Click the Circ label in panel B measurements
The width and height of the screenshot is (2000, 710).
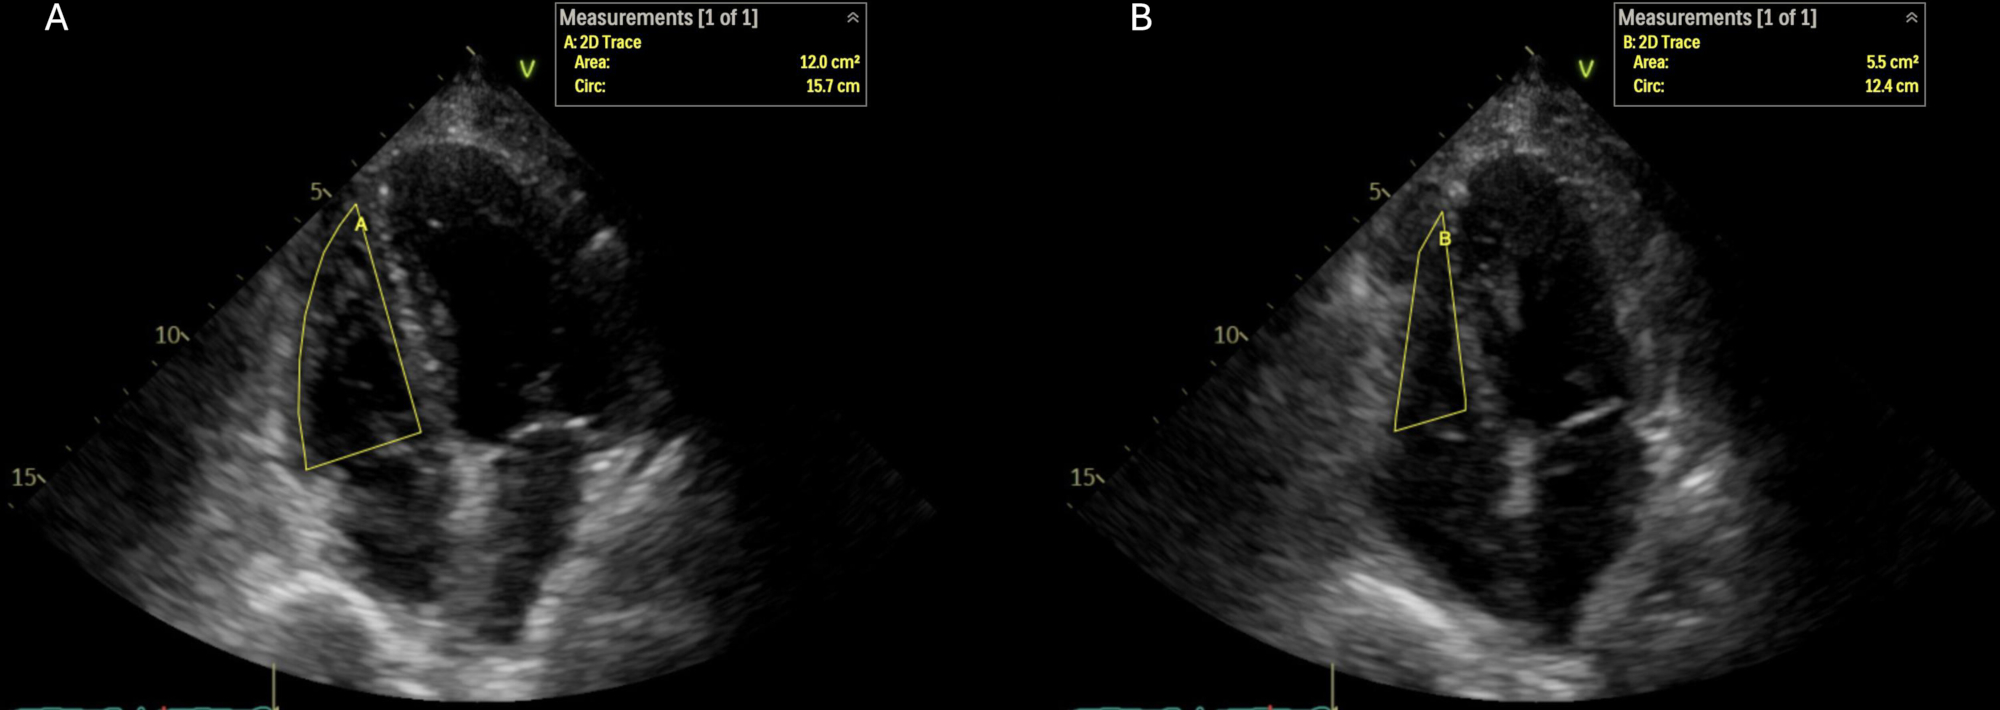tap(1648, 86)
